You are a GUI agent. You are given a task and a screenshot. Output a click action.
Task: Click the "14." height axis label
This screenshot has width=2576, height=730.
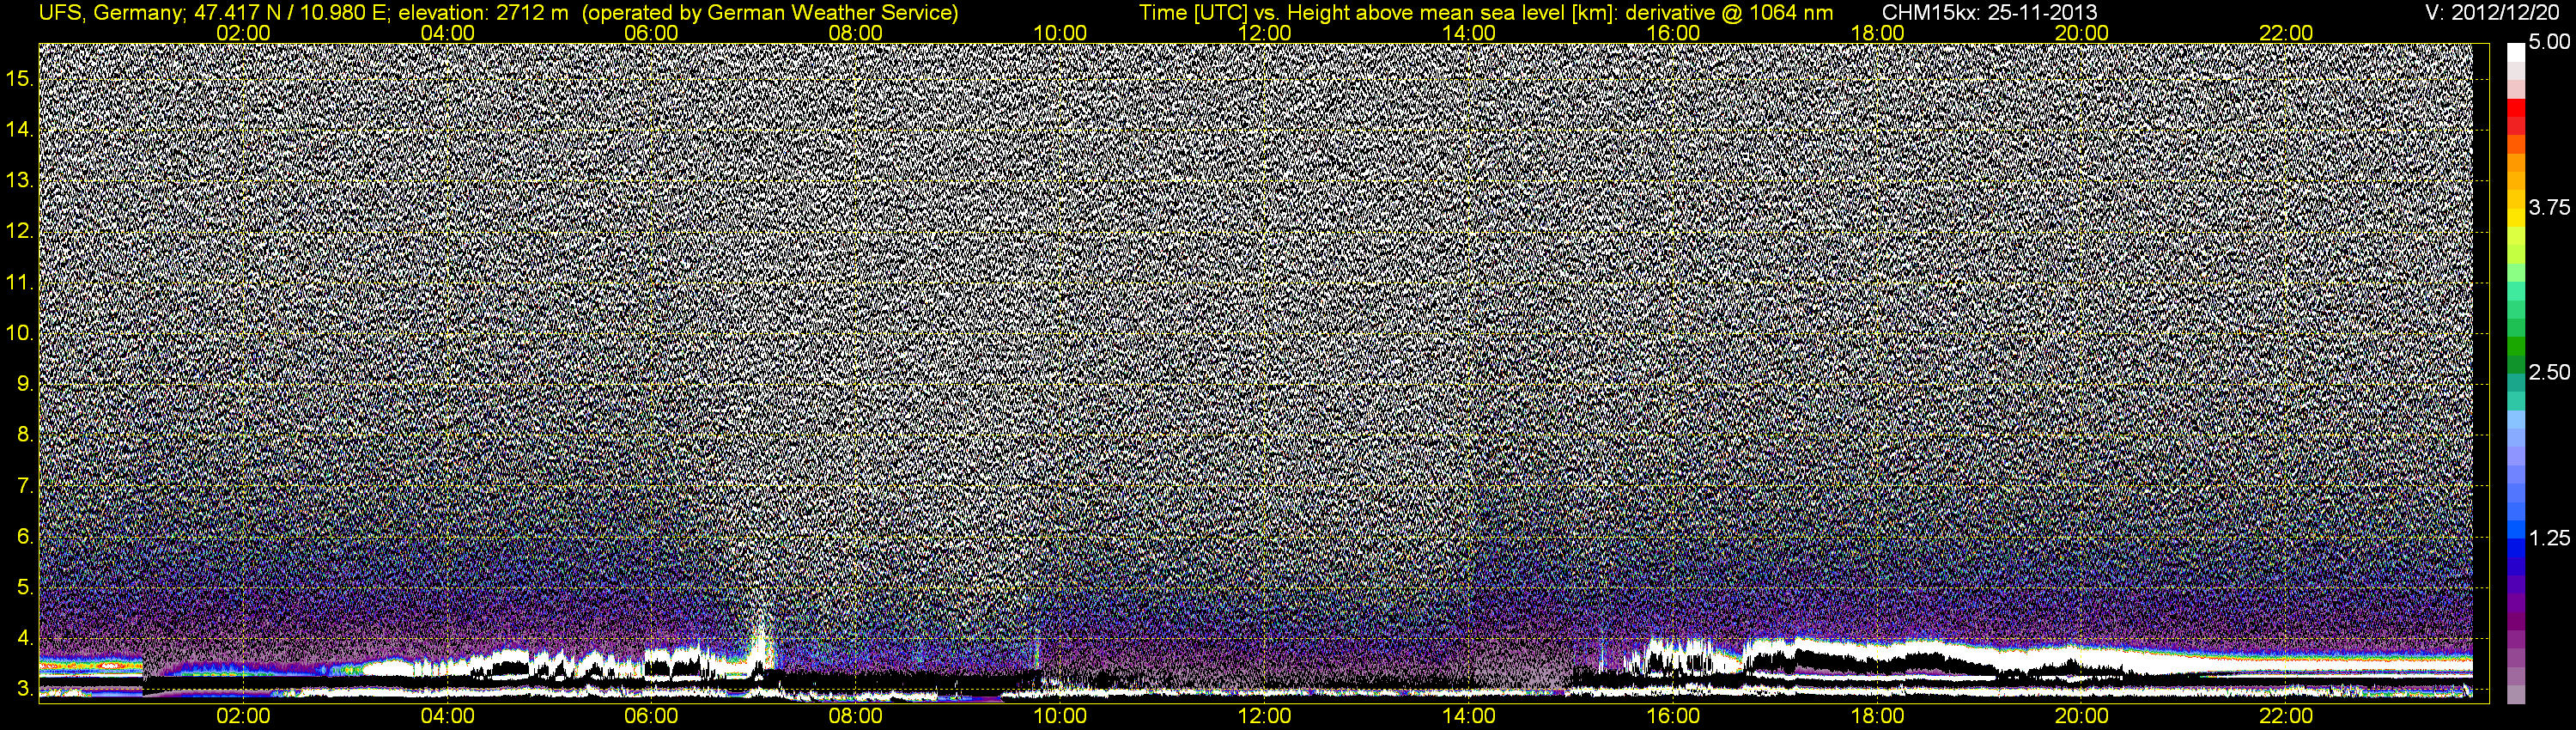[x=20, y=130]
